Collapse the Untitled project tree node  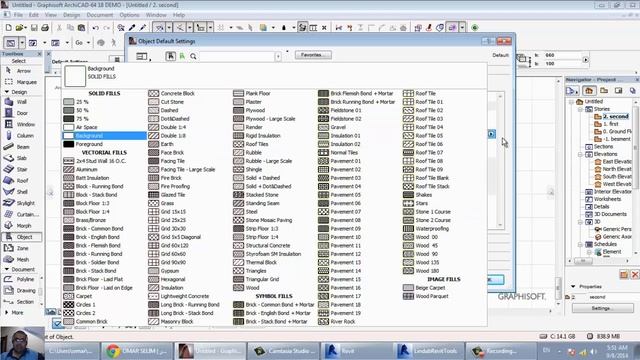(571, 101)
